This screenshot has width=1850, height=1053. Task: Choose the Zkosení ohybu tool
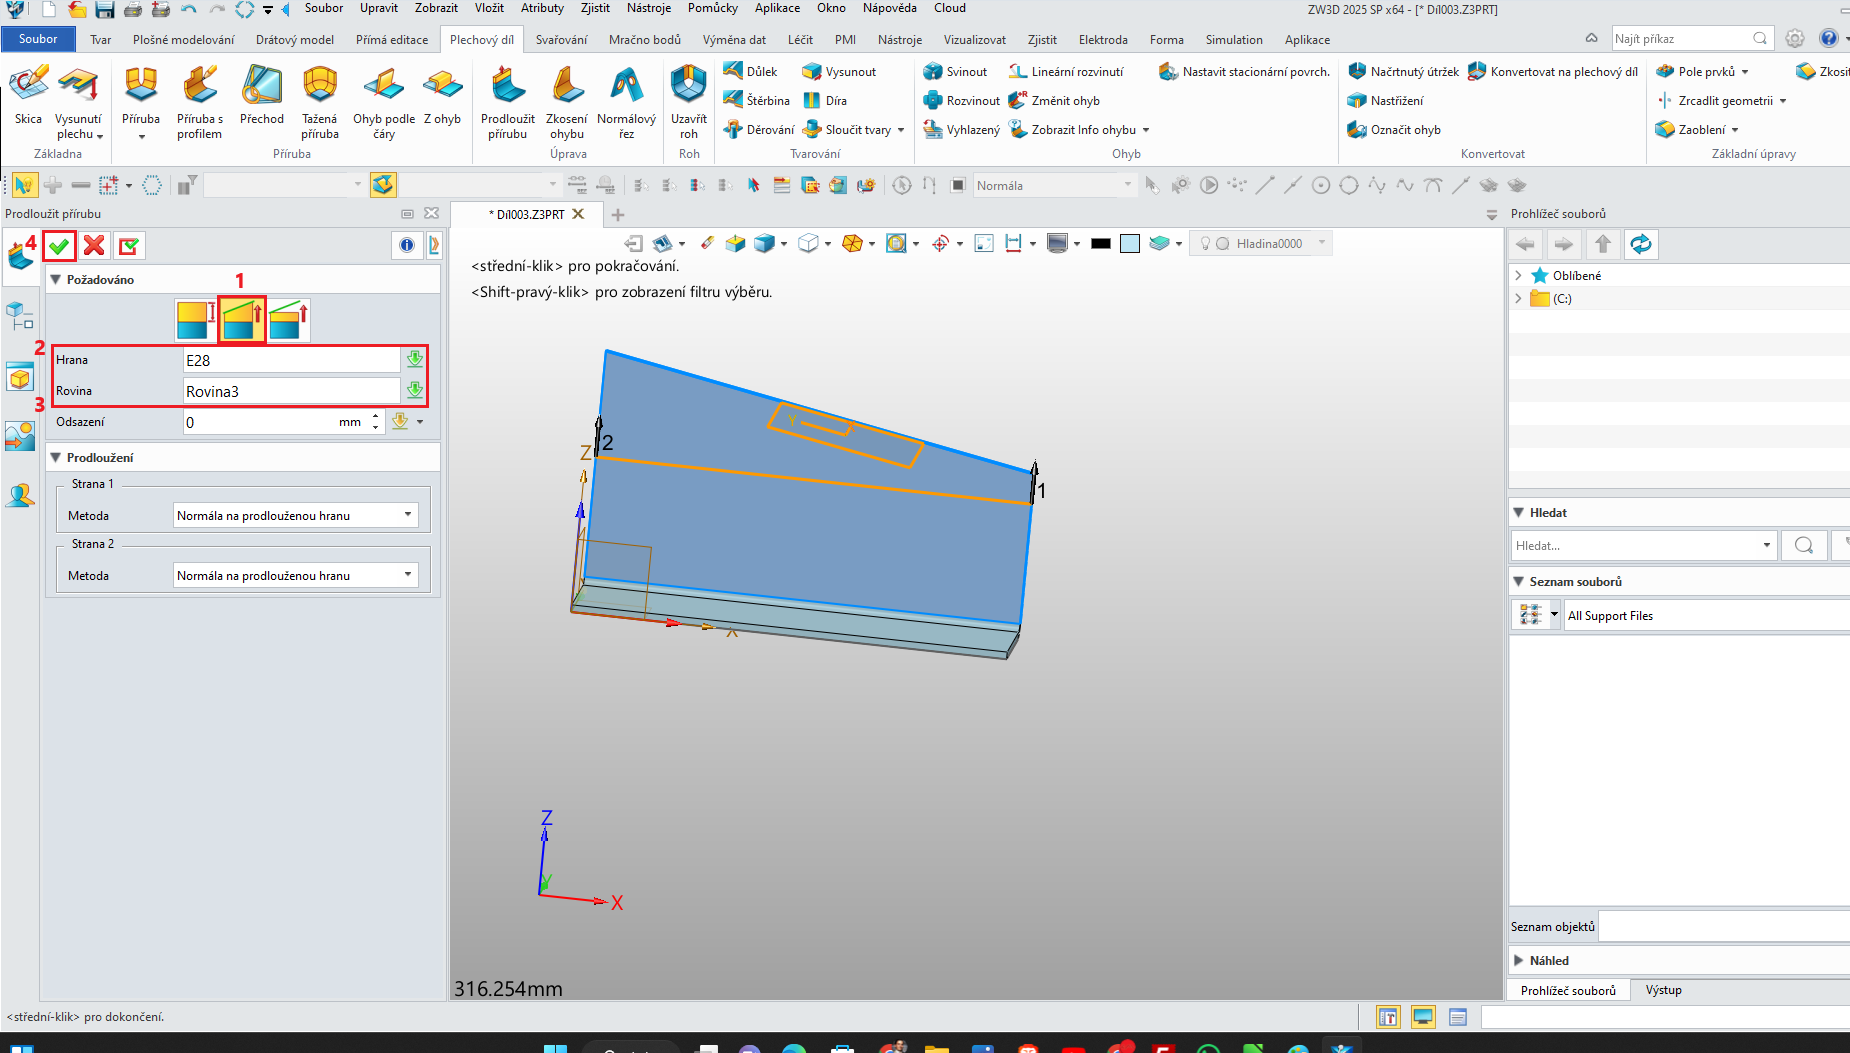pyautogui.click(x=567, y=102)
